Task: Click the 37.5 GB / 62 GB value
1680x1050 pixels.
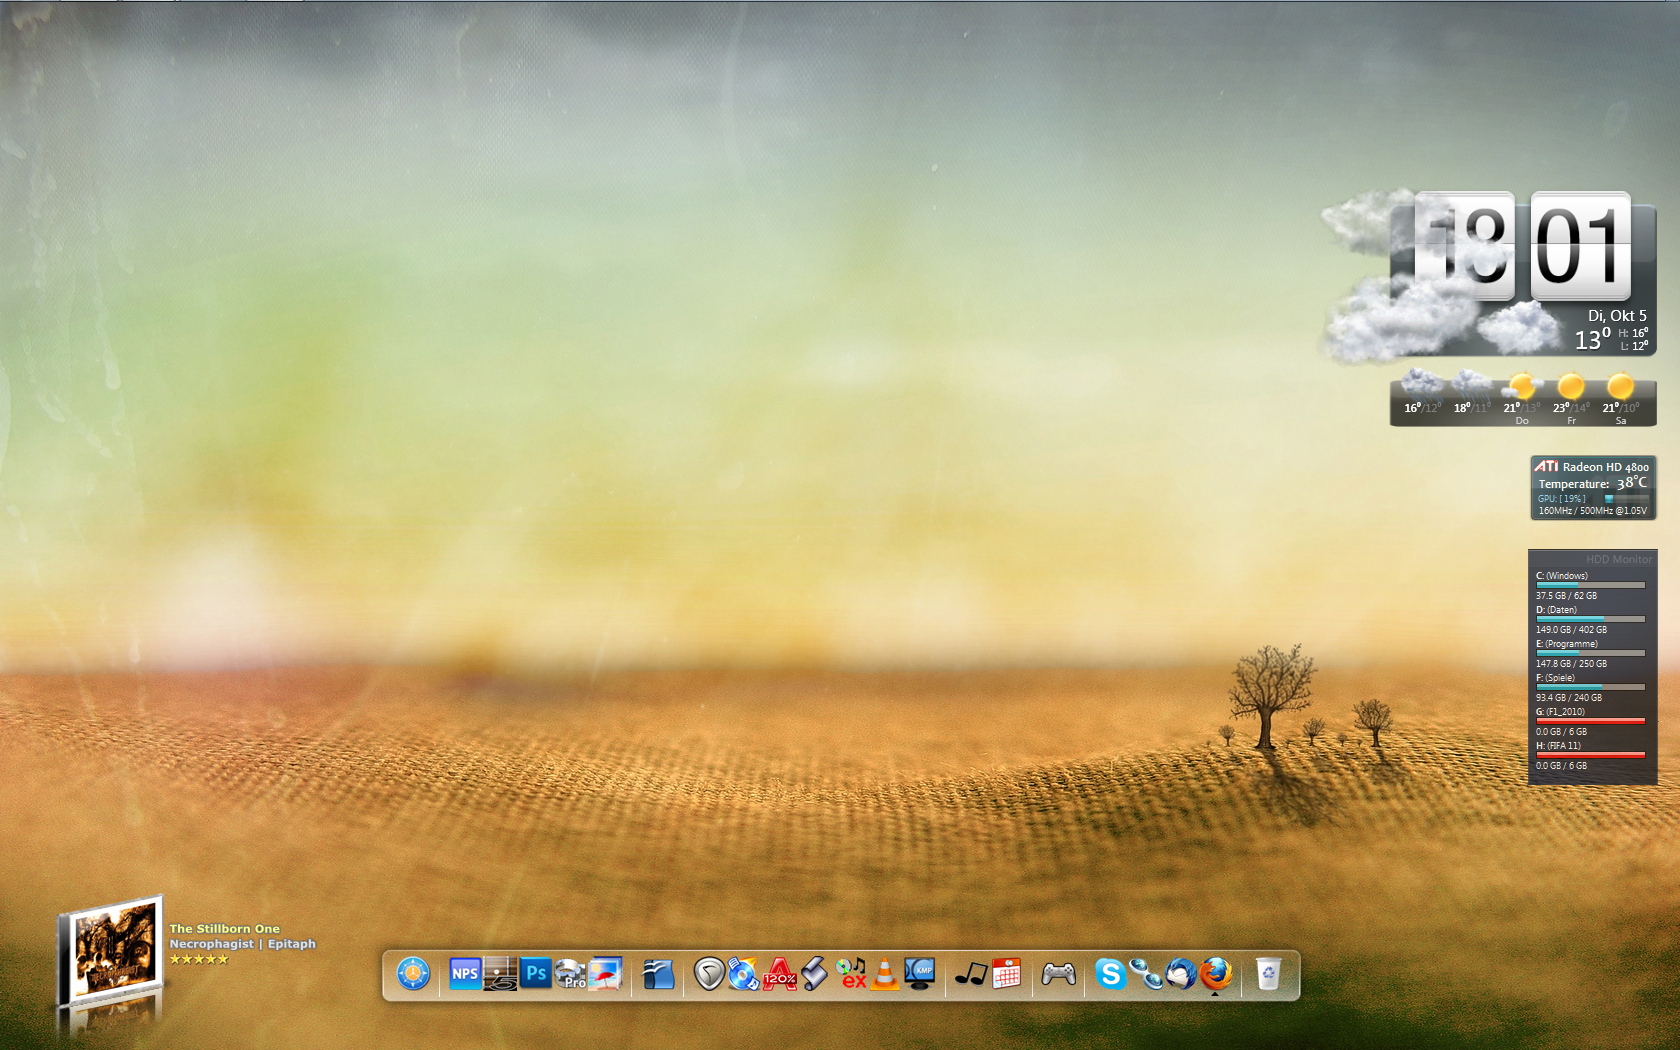Action: click(x=1566, y=596)
